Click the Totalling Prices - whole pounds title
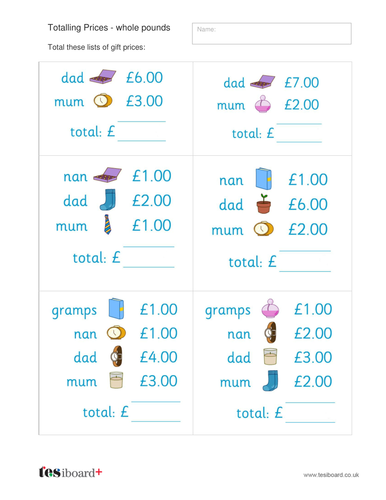386x500 pixels. tap(109, 28)
